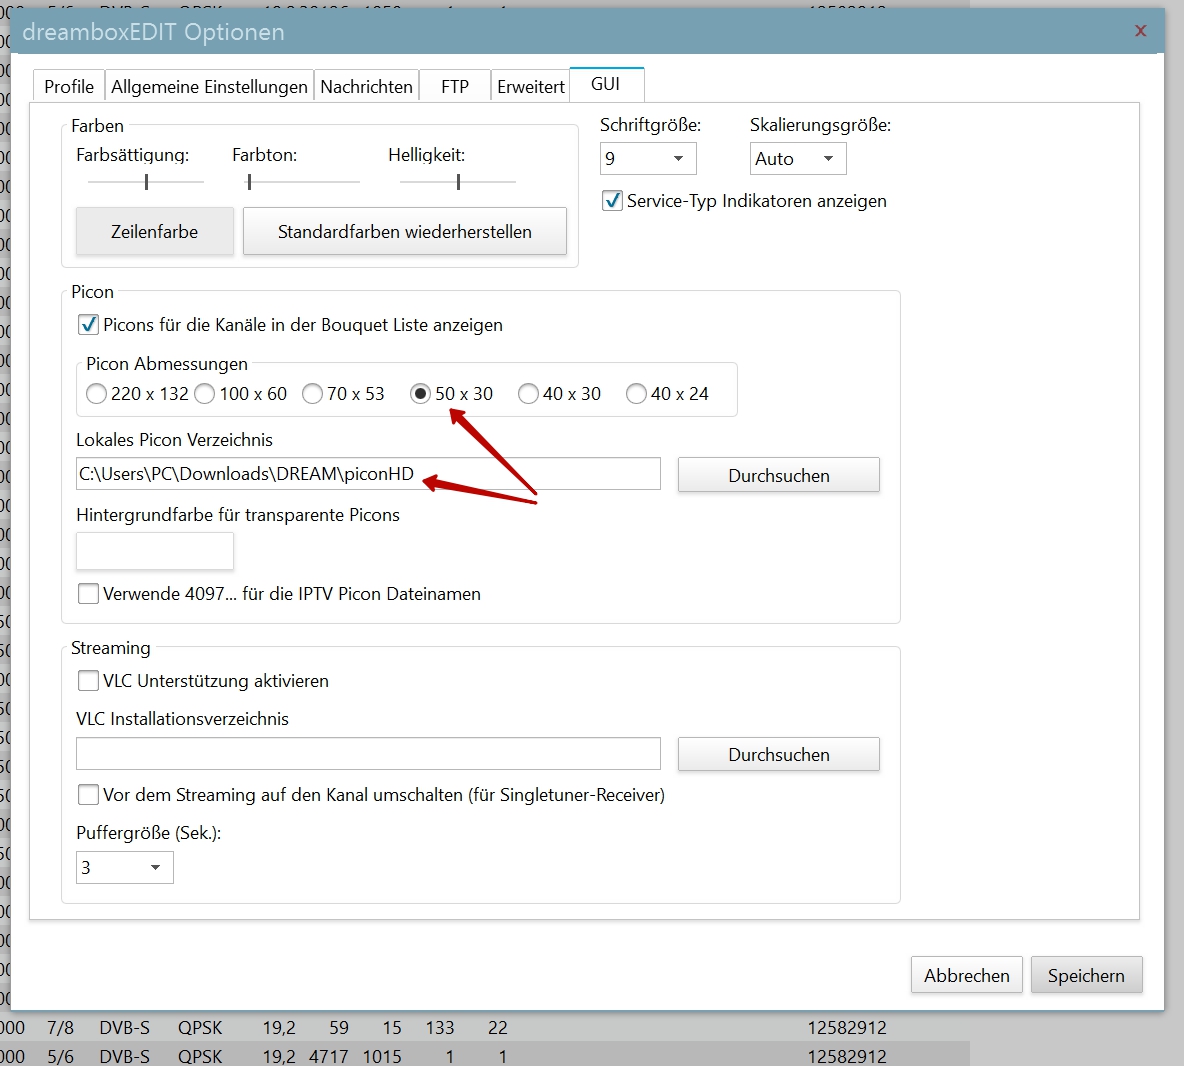This screenshot has height=1066, width=1184.
Task: Check Verwende 4097 für IPTV Picon Dateinamen
Action: tap(89, 594)
